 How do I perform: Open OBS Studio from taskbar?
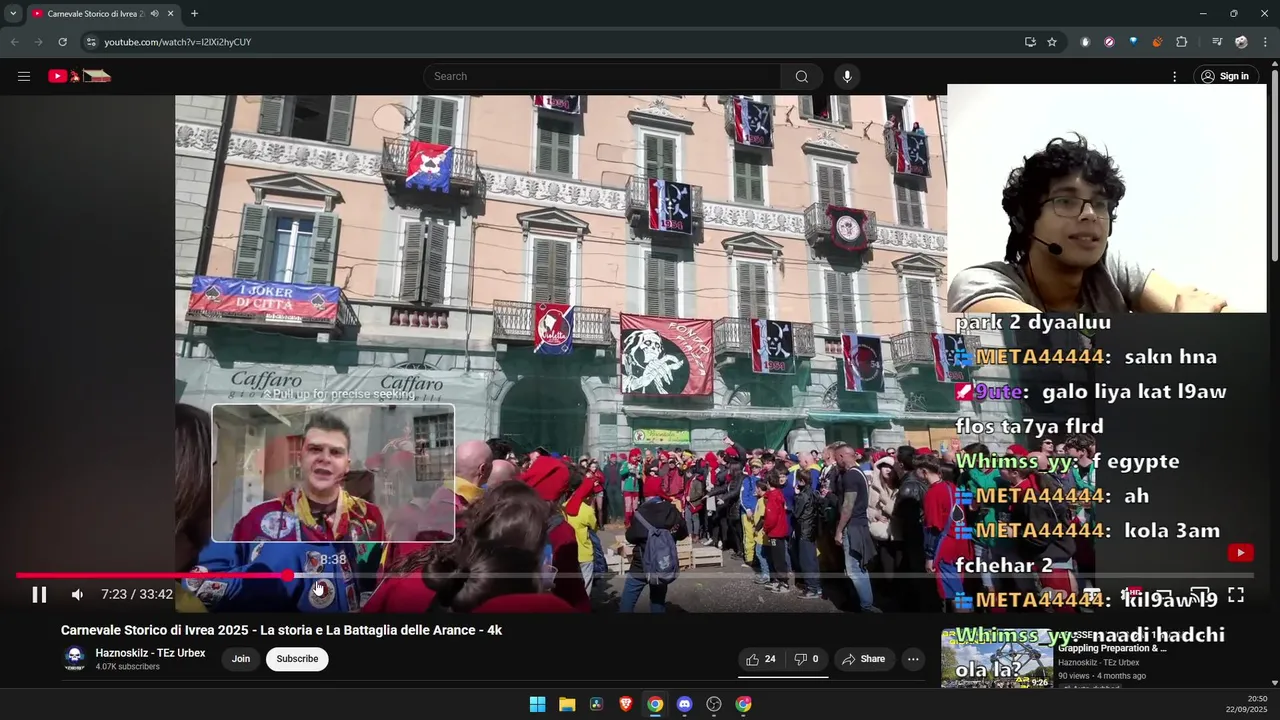714,704
